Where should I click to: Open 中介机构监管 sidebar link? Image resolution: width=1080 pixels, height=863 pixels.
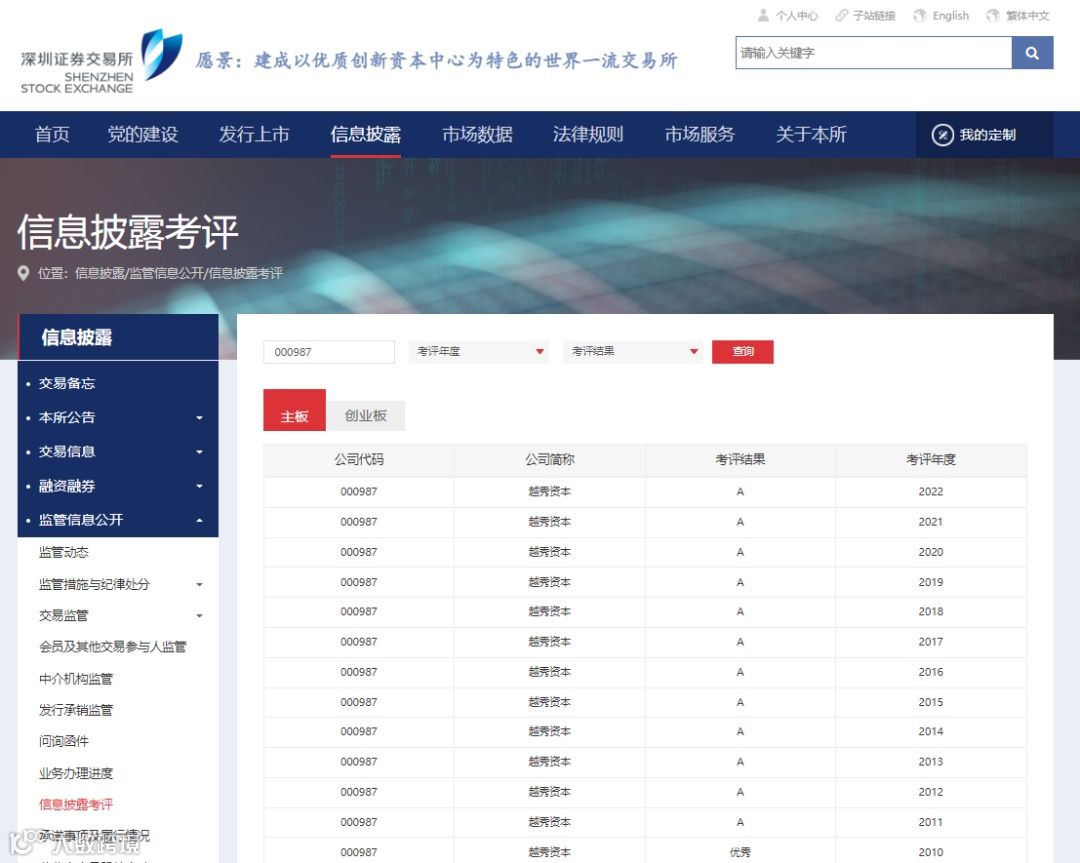point(76,679)
